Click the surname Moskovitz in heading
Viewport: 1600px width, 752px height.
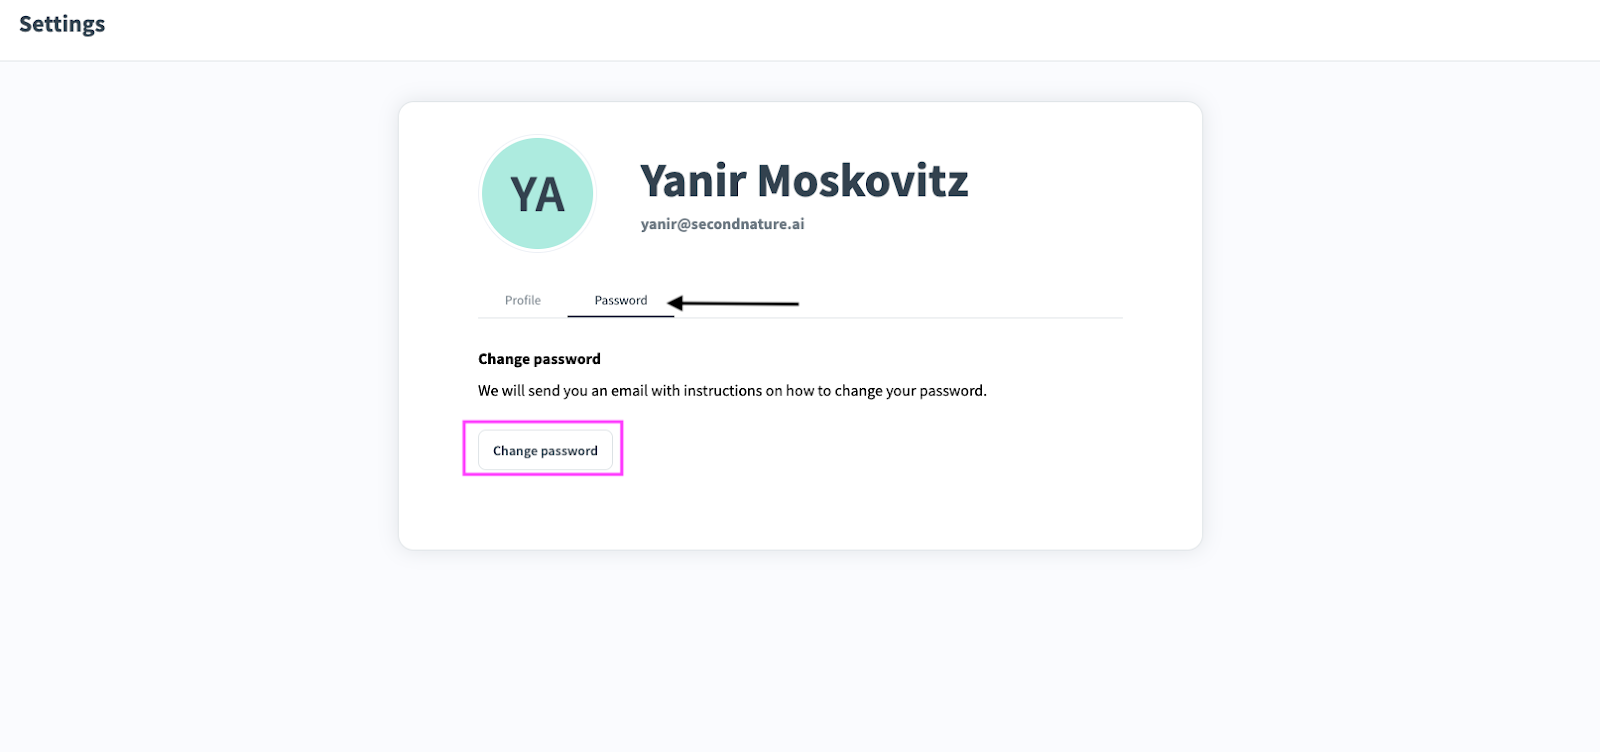click(x=863, y=181)
